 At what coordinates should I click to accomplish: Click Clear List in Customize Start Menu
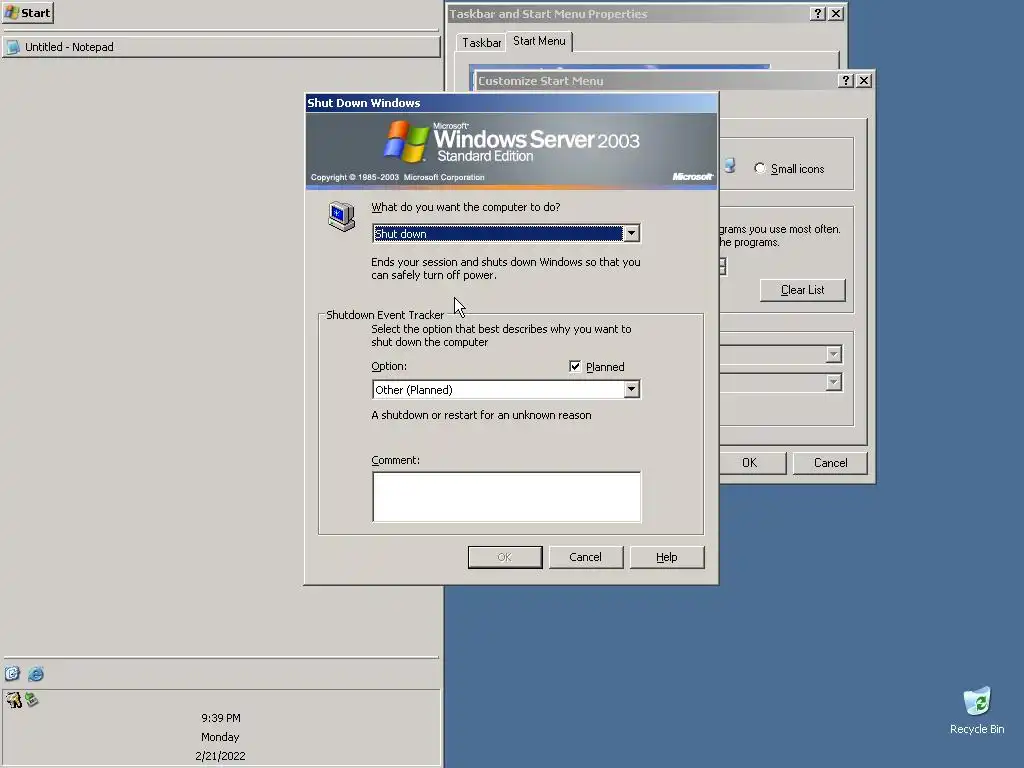tap(803, 290)
